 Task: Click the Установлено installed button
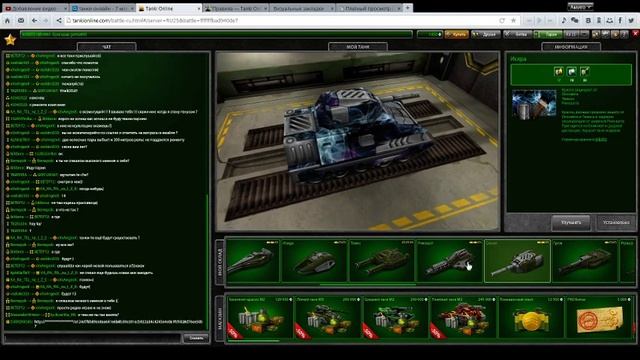[616, 223]
